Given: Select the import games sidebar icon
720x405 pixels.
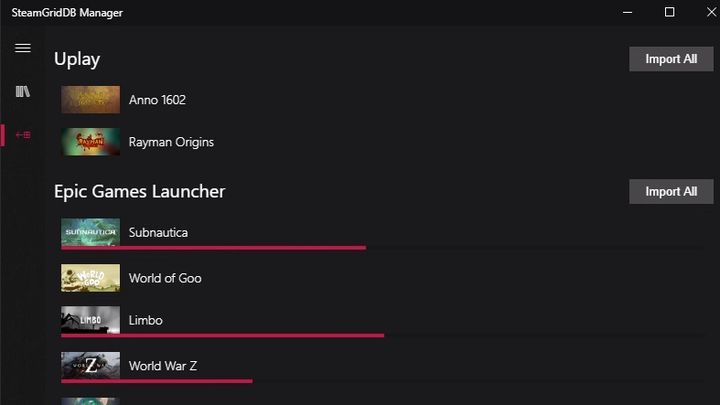Looking at the screenshot, I should click(x=23, y=135).
